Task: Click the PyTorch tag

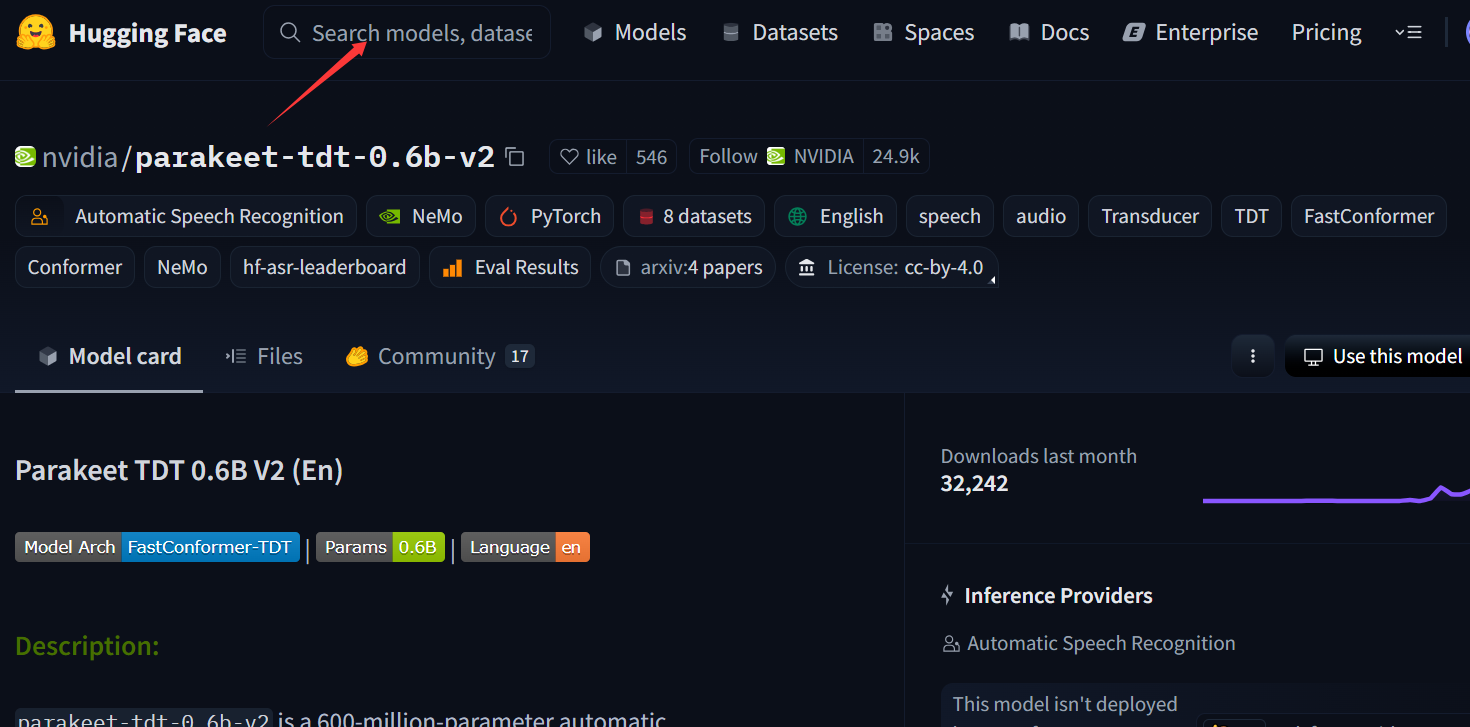Action: (x=549, y=216)
